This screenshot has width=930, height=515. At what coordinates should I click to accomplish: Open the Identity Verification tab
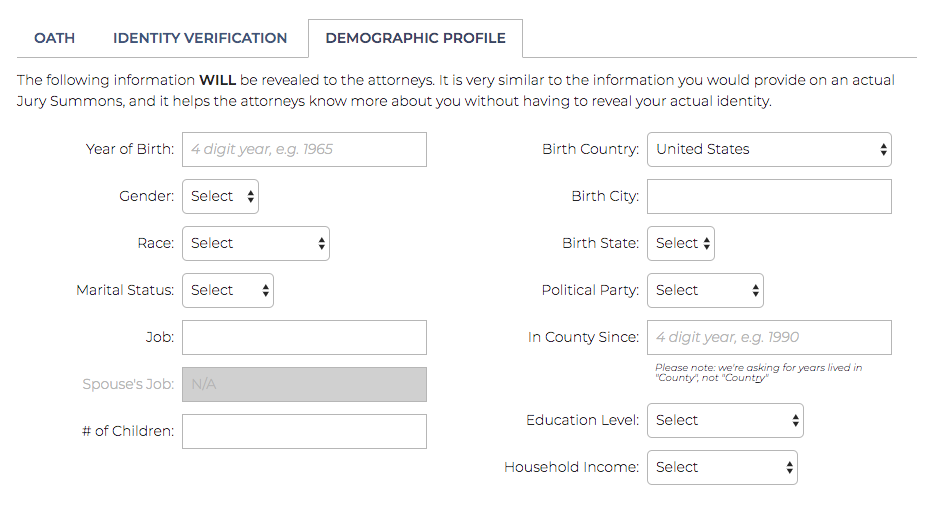coord(200,38)
